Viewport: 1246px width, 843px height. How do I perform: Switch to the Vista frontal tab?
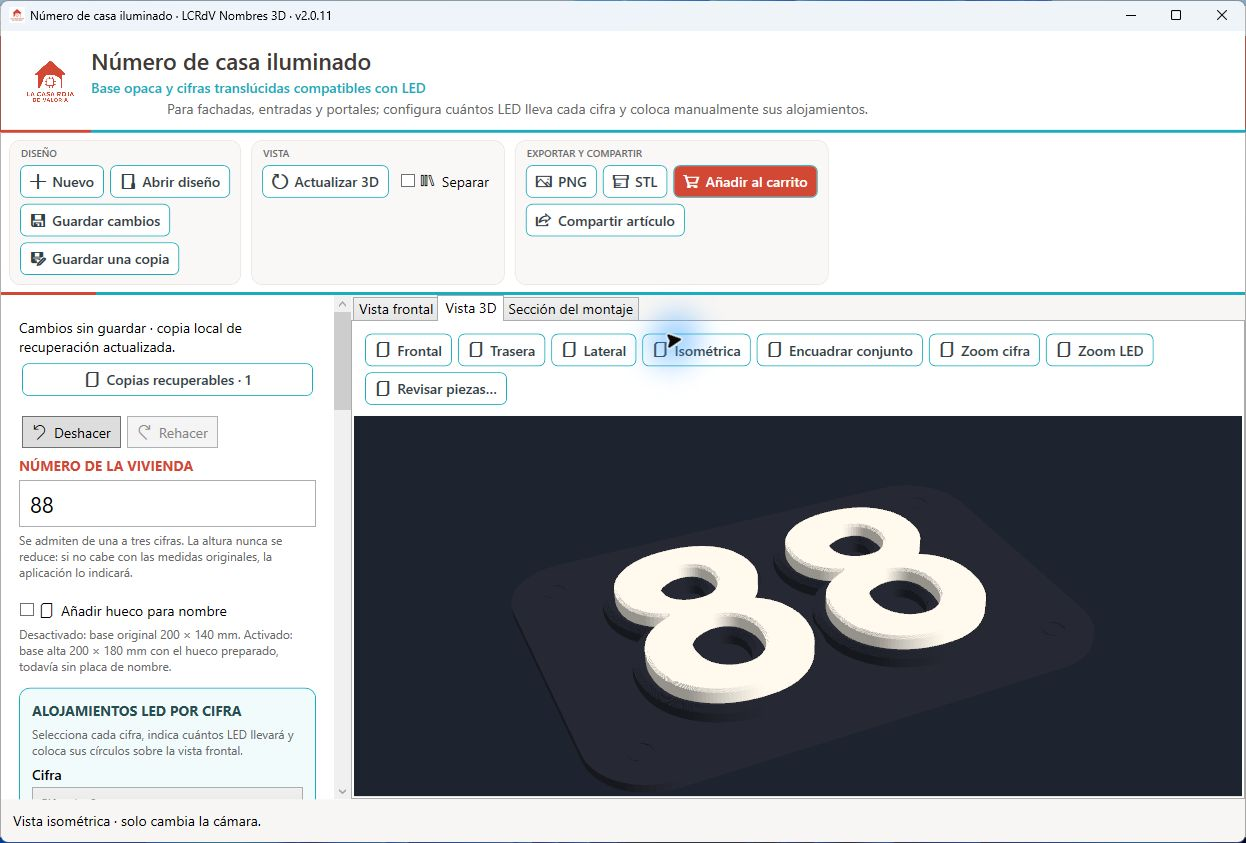click(396, 309)
